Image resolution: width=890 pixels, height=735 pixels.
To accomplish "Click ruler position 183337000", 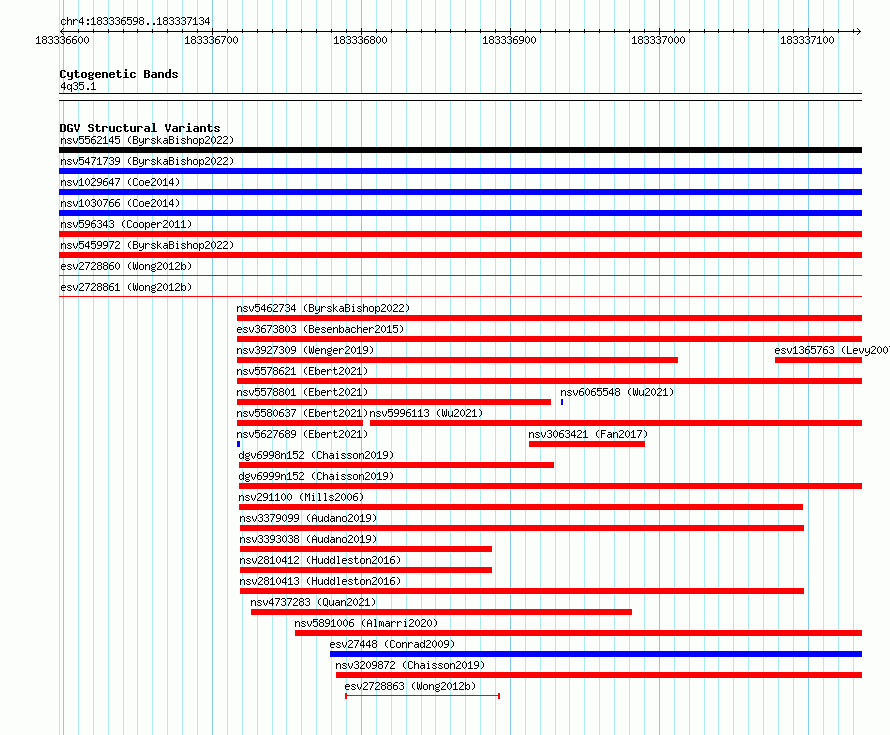I will point(658,40).
